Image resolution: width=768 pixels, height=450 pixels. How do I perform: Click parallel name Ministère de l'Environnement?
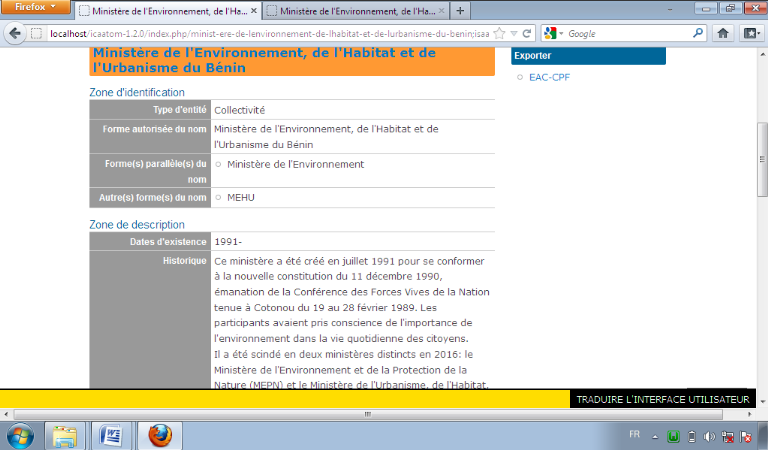point(295,165)
